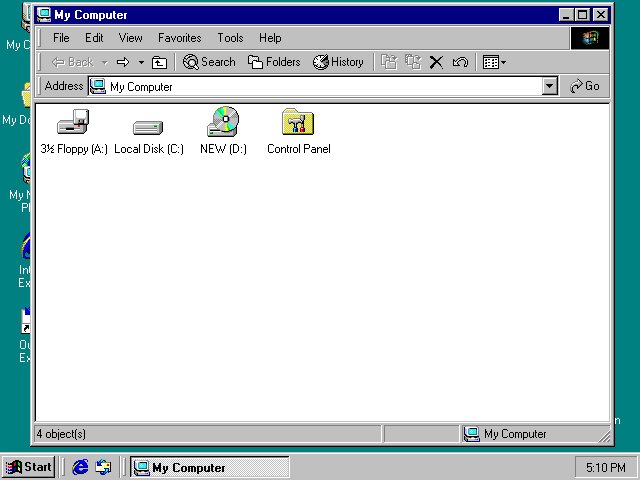Open the Tools menu
Screen dimensions: 640x480
(230, 38)
